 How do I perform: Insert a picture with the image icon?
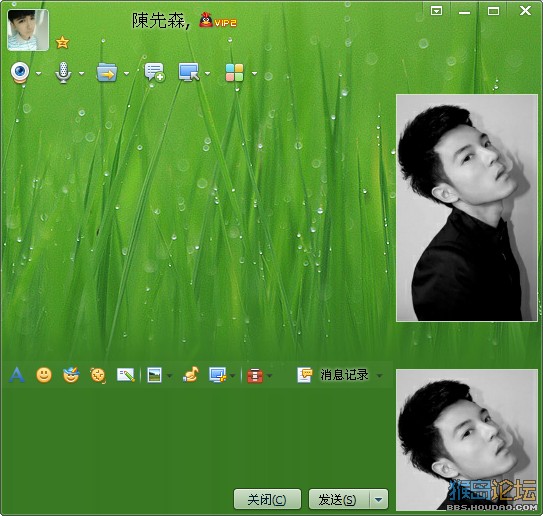tap(154, 375)
